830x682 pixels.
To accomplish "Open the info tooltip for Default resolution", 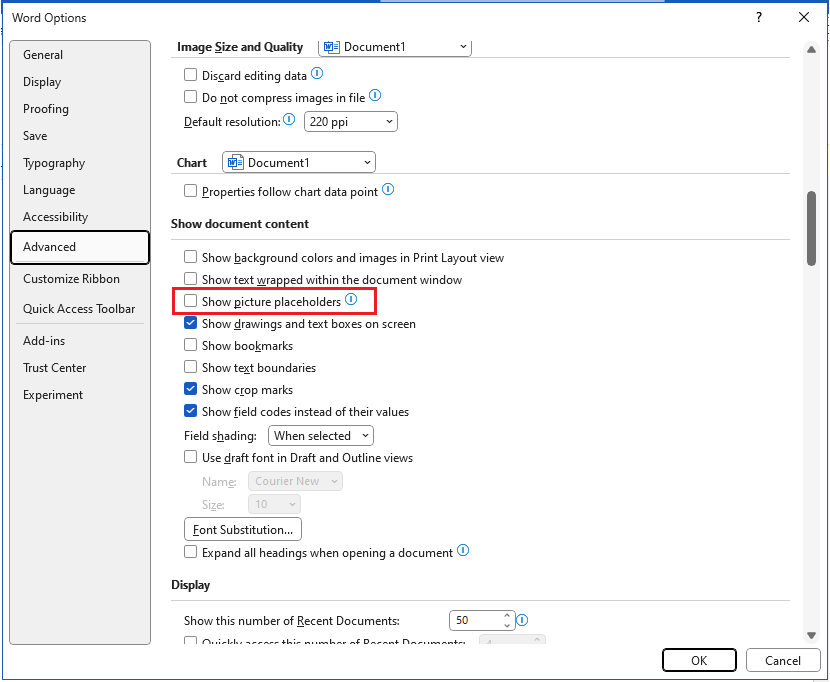I will point(290,119).
